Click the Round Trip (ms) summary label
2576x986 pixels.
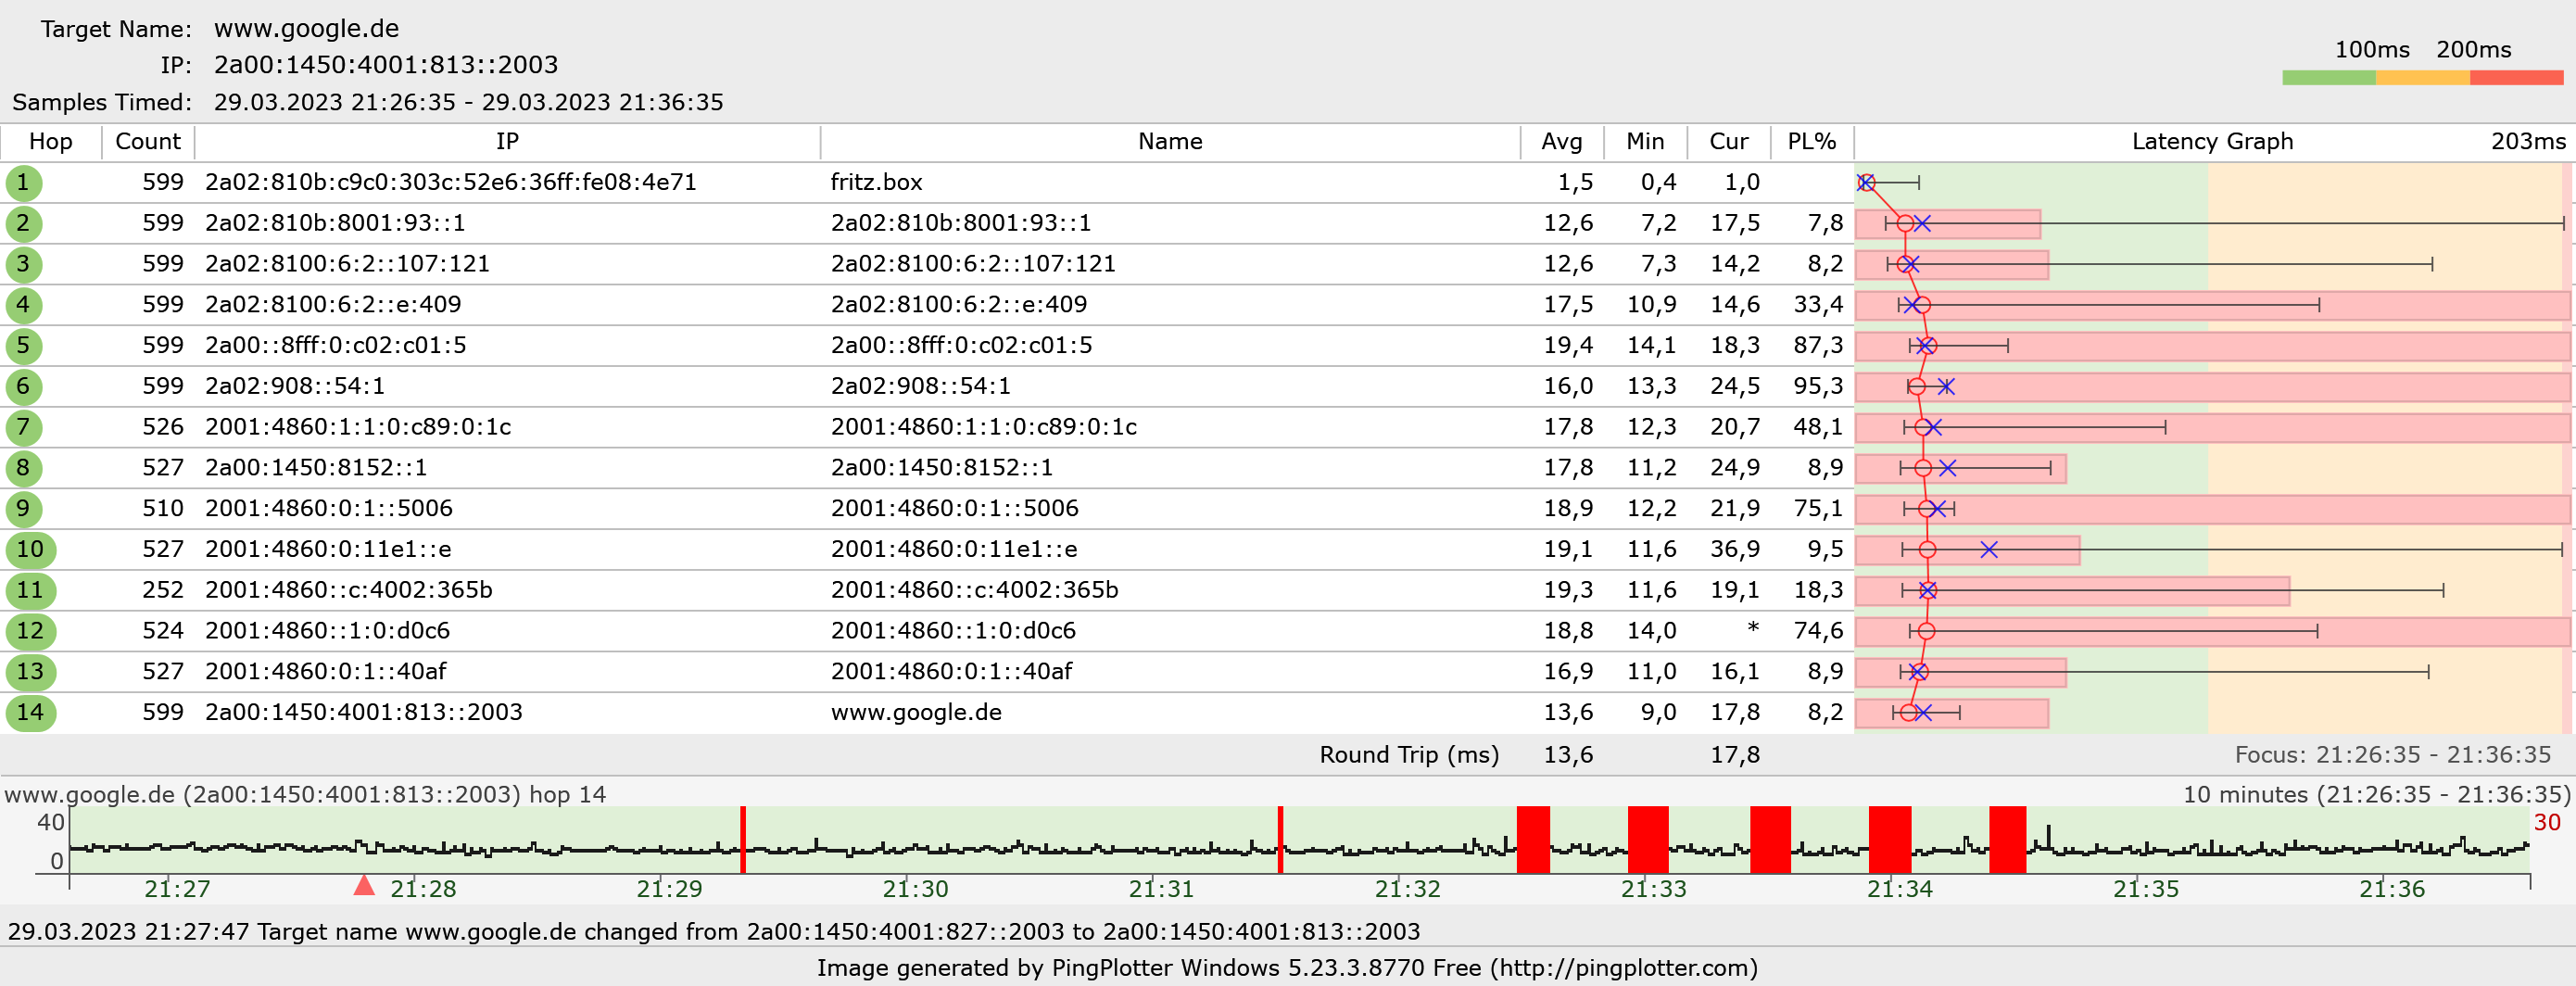point(1409,756)
